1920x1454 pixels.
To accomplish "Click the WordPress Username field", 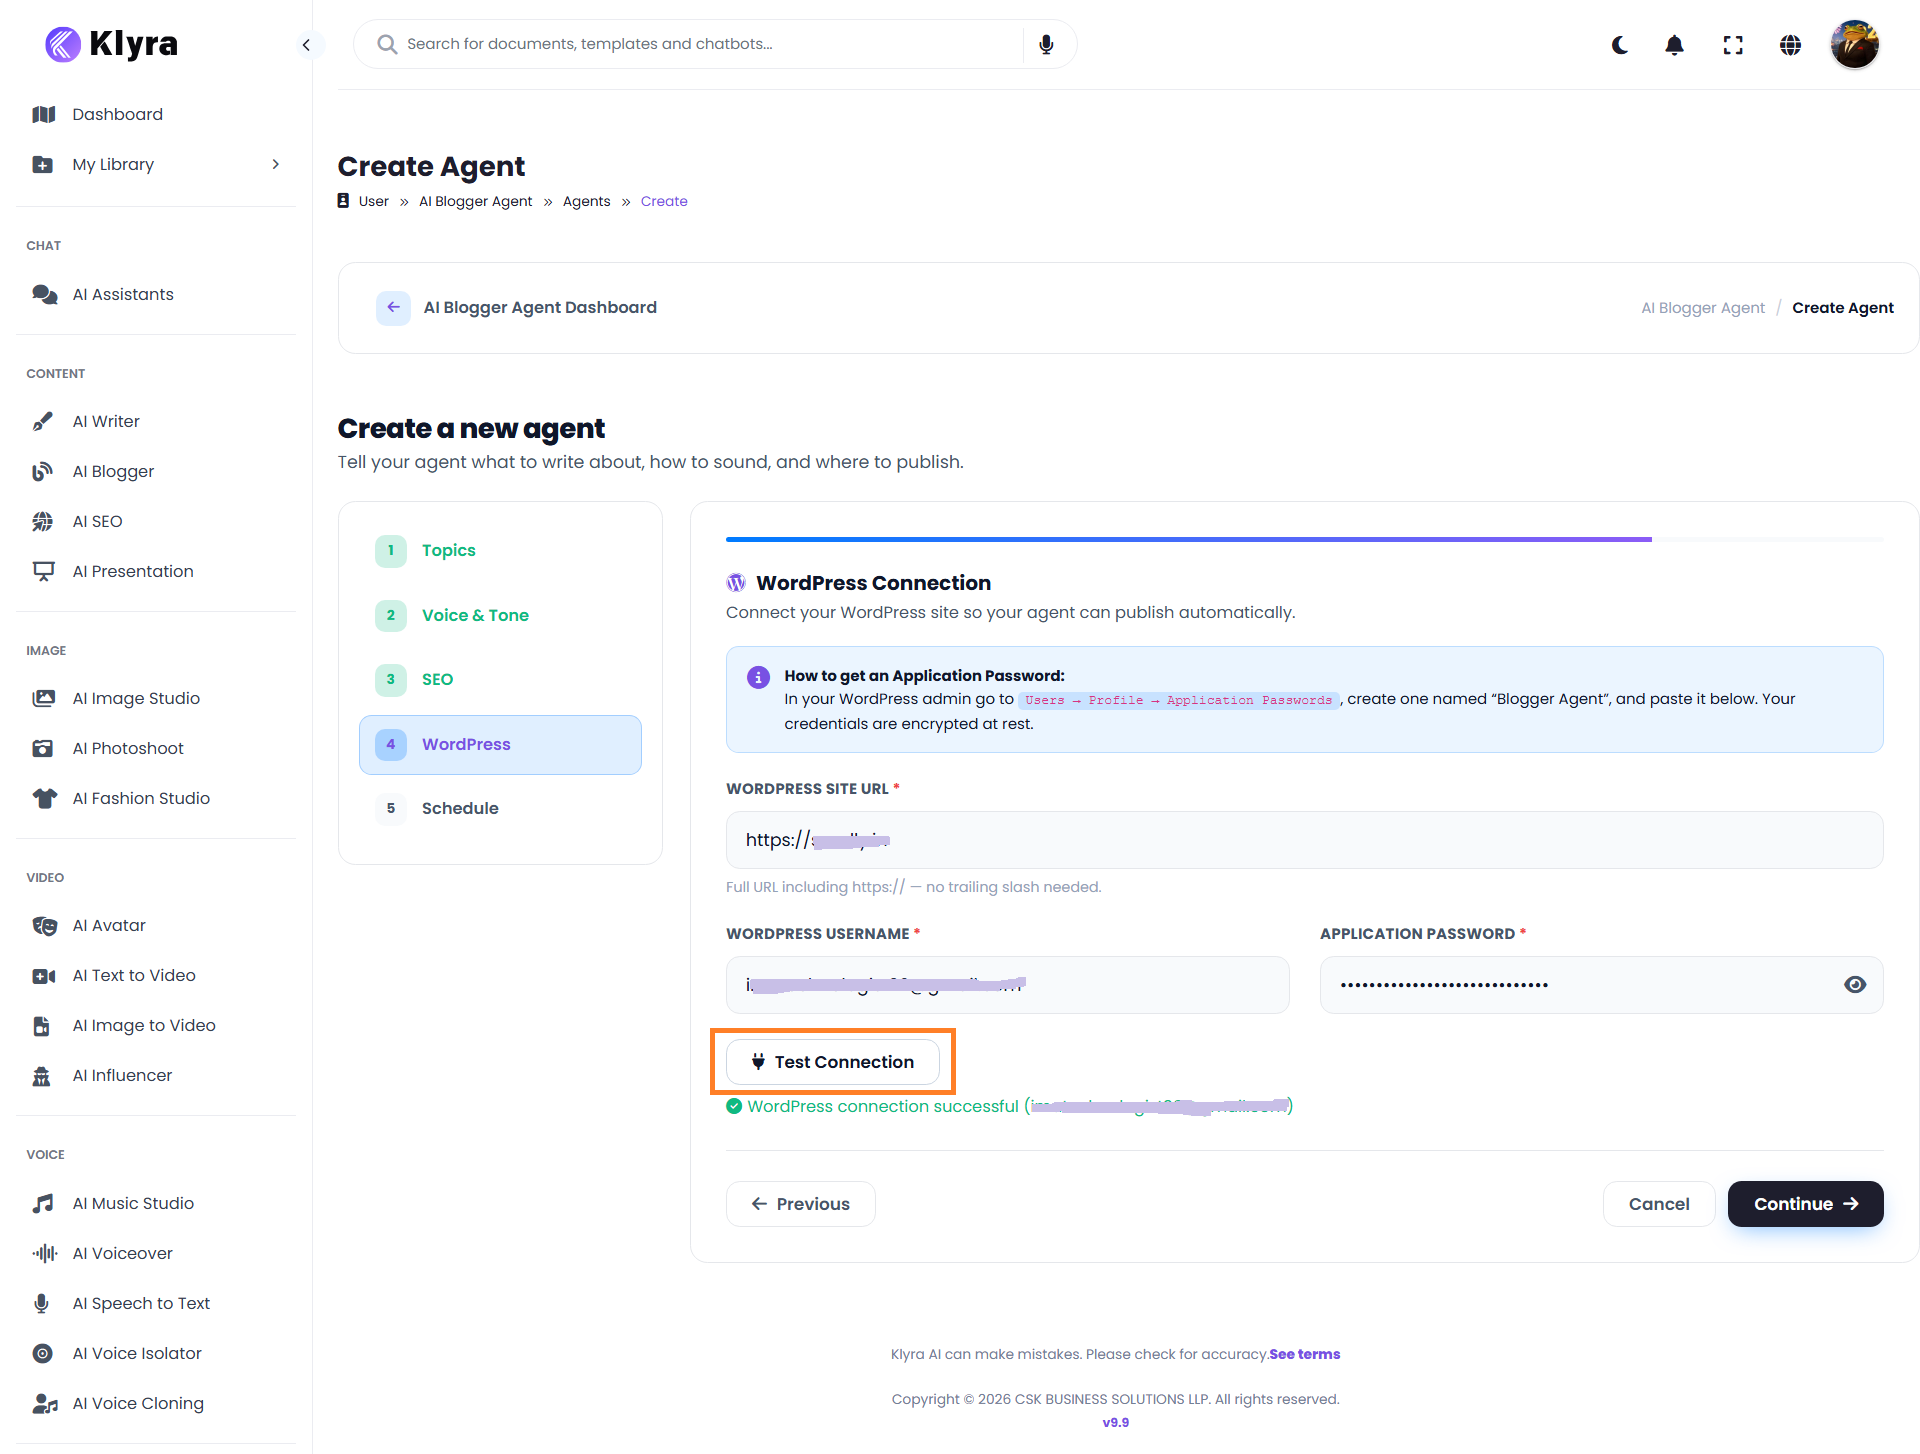I will [1008, 985].
